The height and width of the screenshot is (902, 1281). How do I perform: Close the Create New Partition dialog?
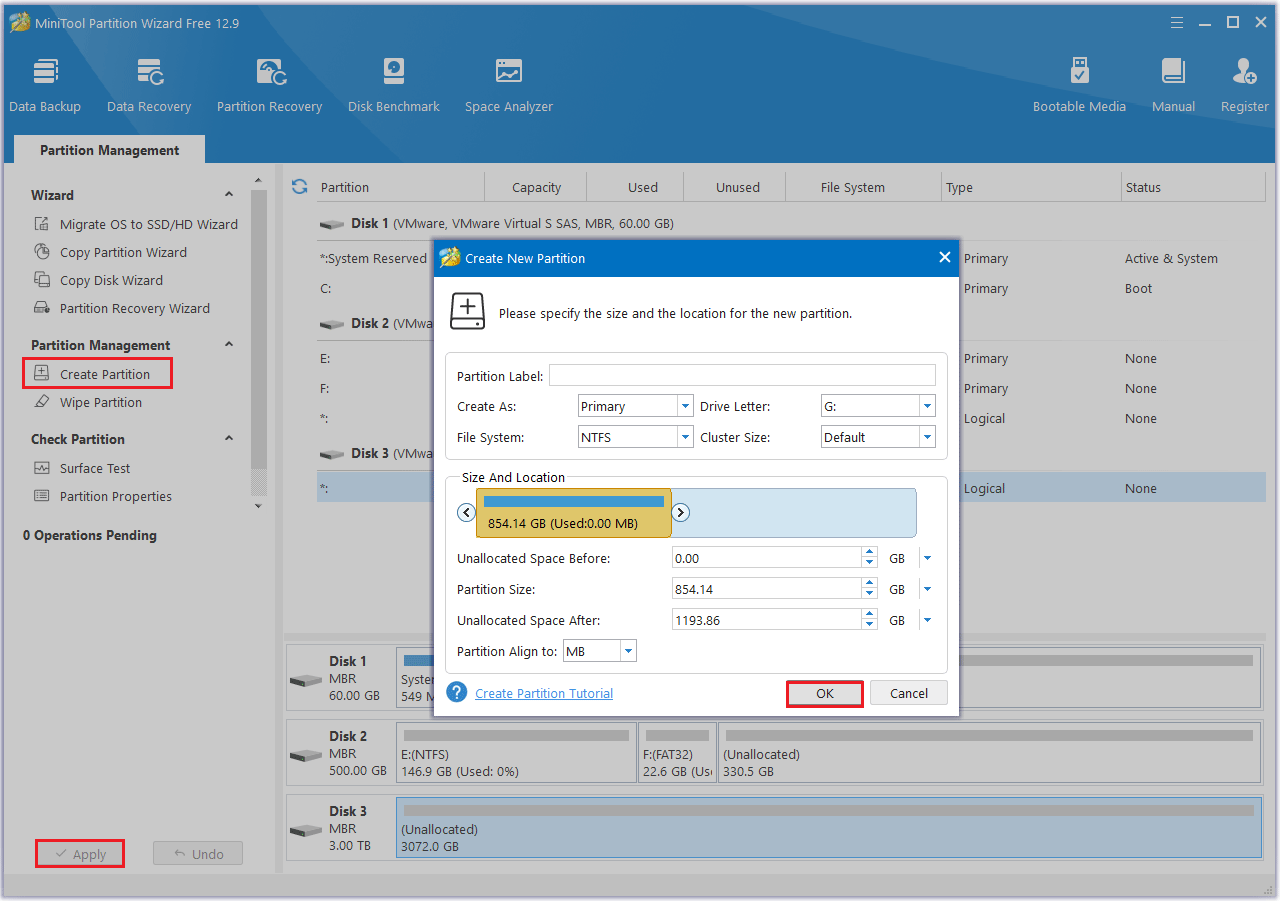click(x=944, y=257)
